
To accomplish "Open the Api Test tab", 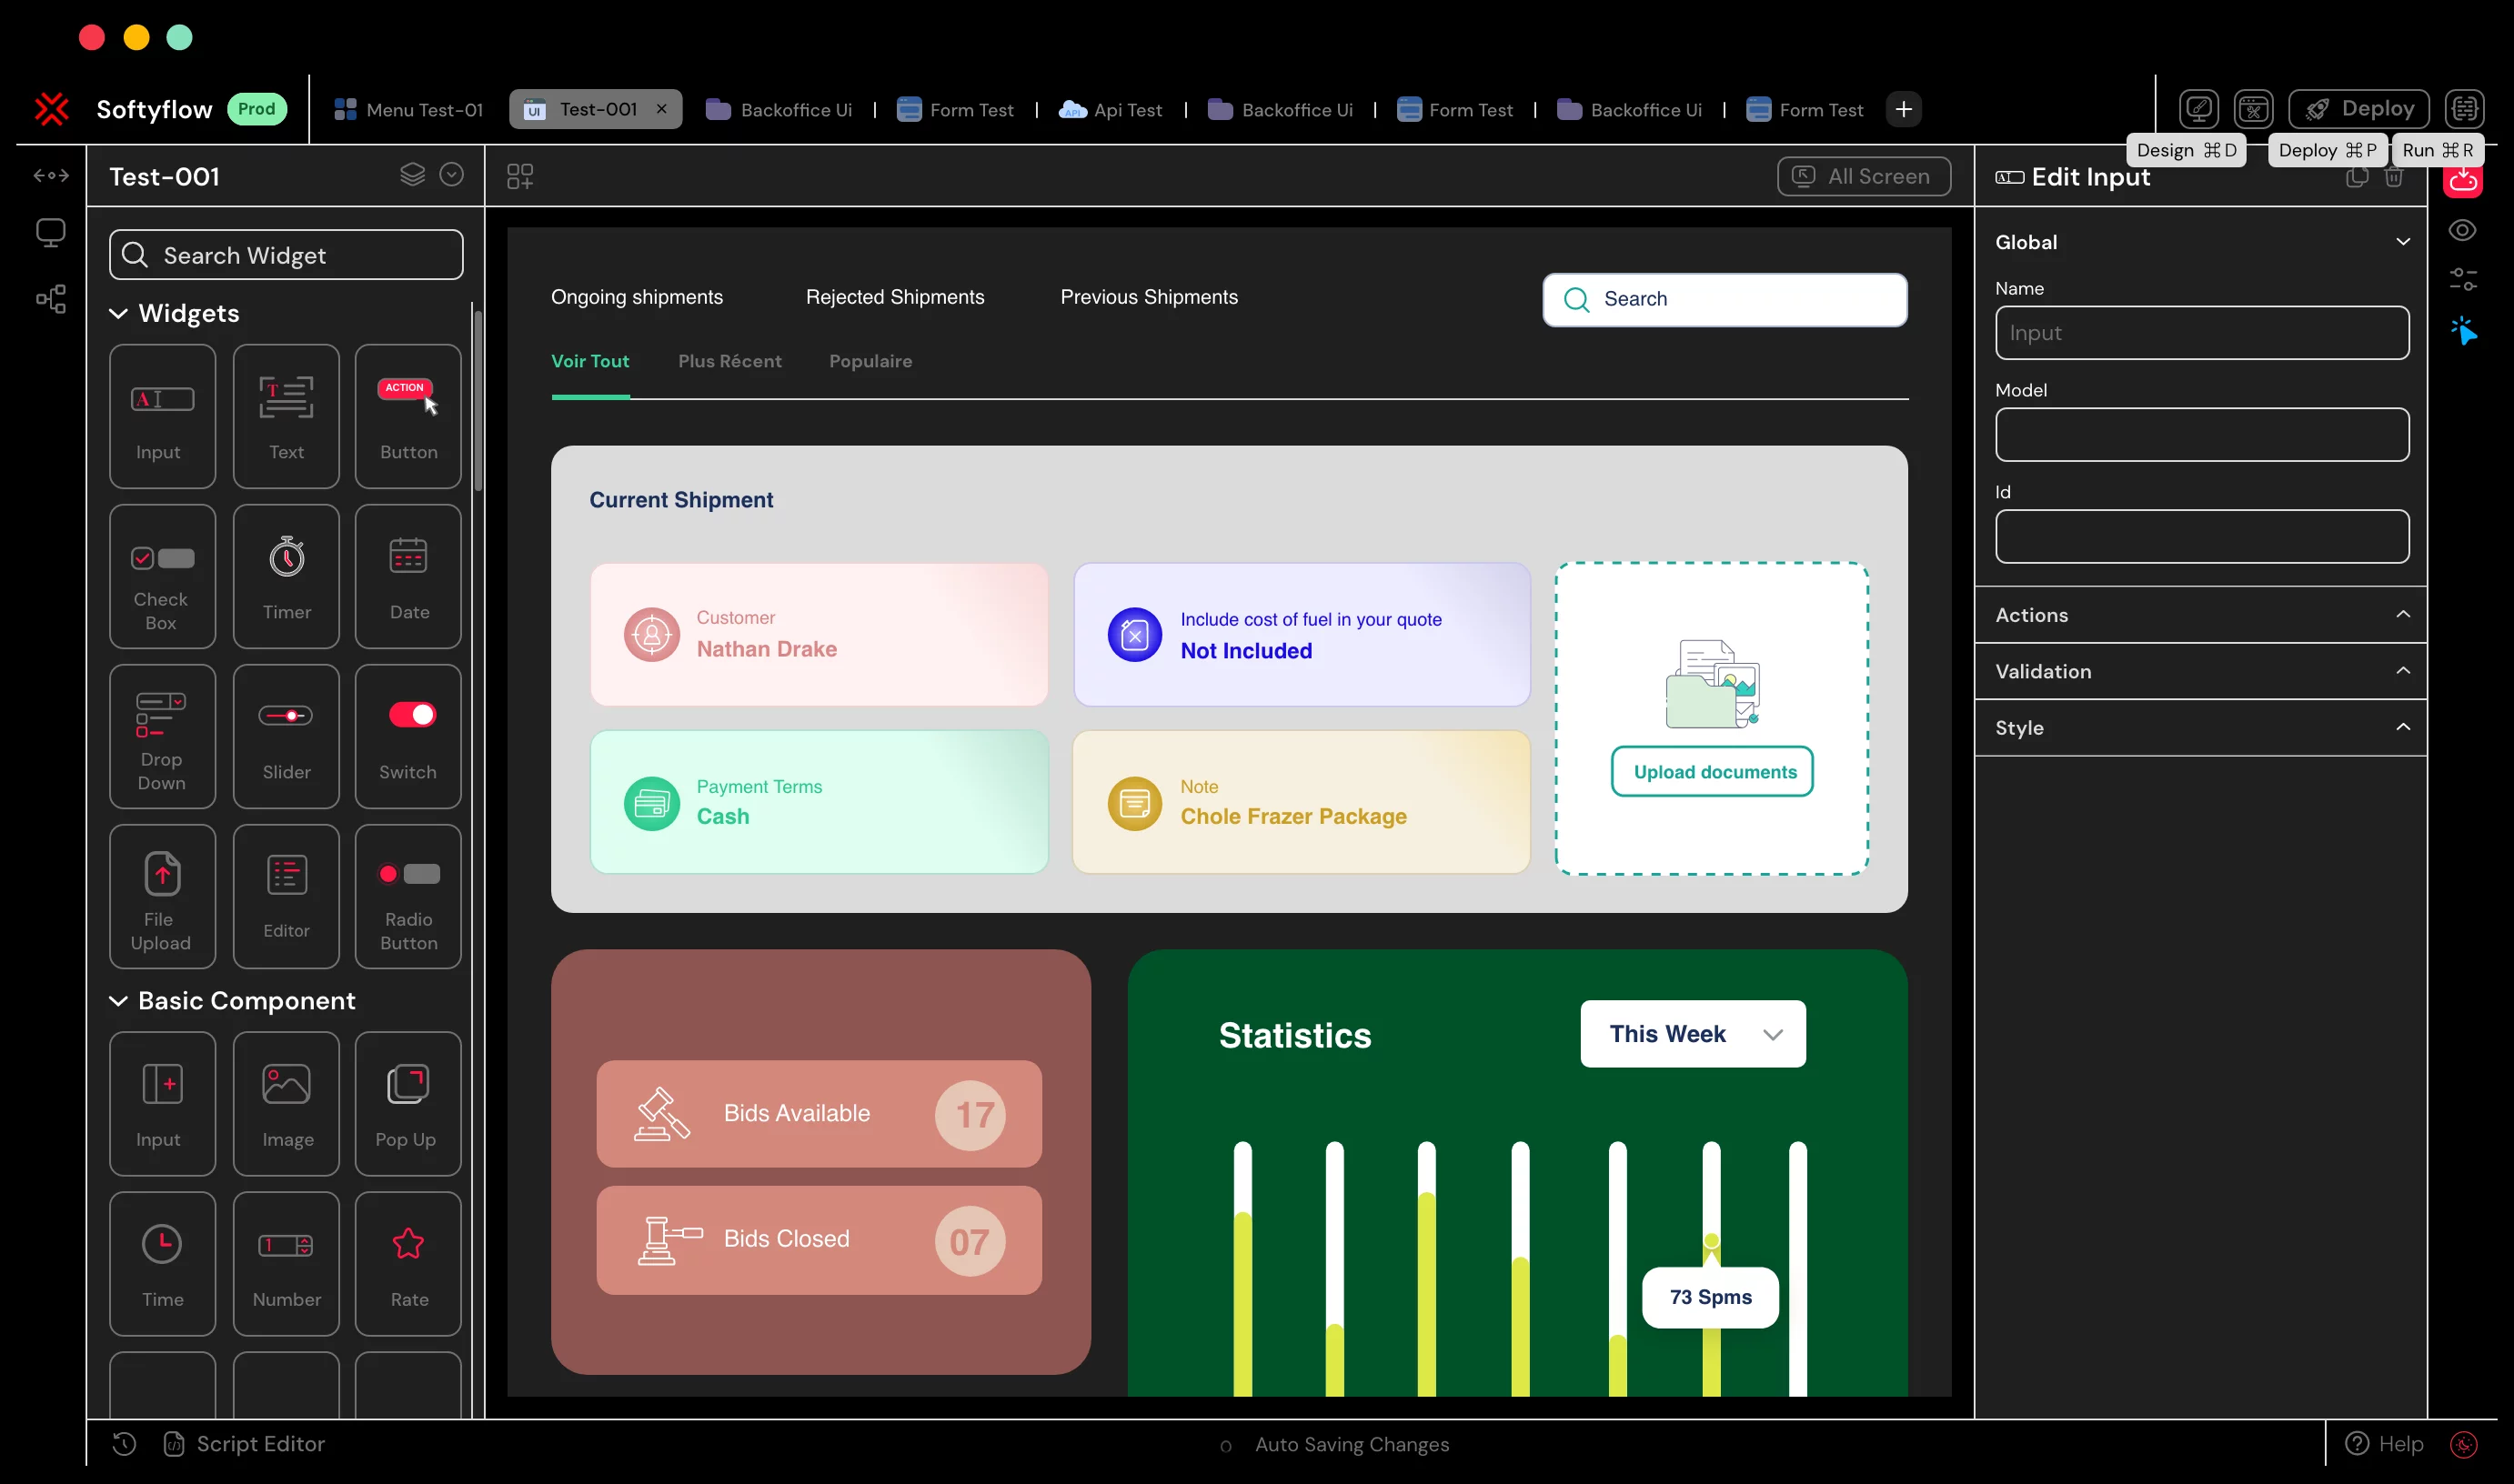I will [1111, 110].
